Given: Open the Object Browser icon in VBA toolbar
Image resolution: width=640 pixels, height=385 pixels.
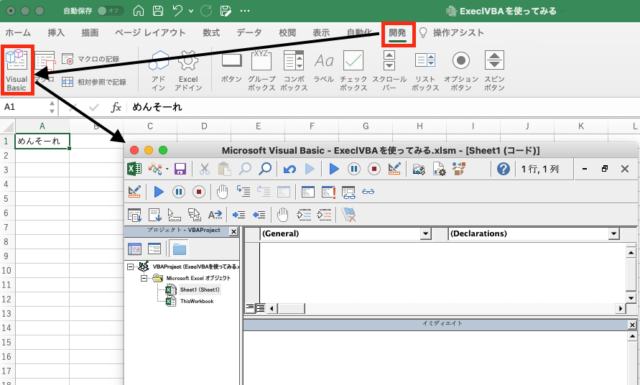Looking at the screenshot, I should [x=460, y=169].
